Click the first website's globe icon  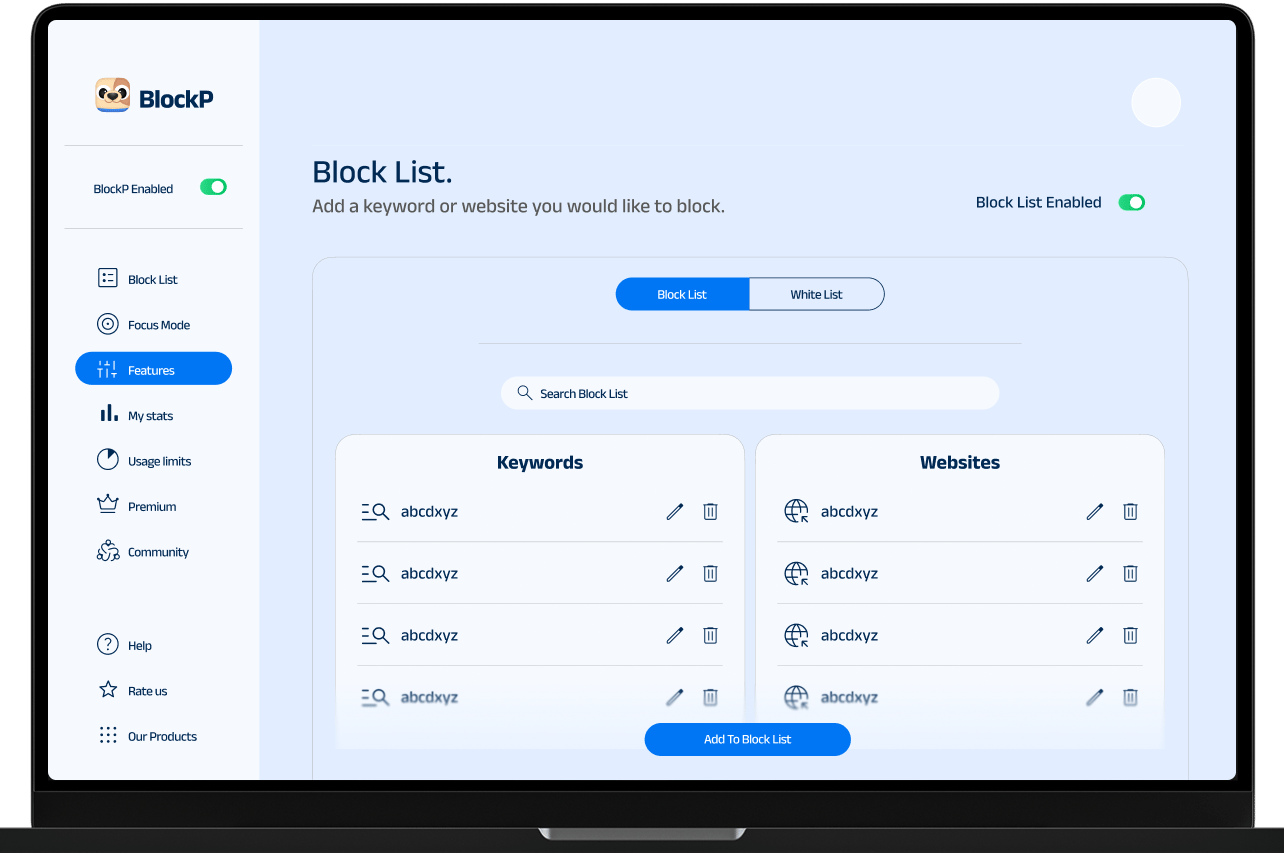[796, 511]
